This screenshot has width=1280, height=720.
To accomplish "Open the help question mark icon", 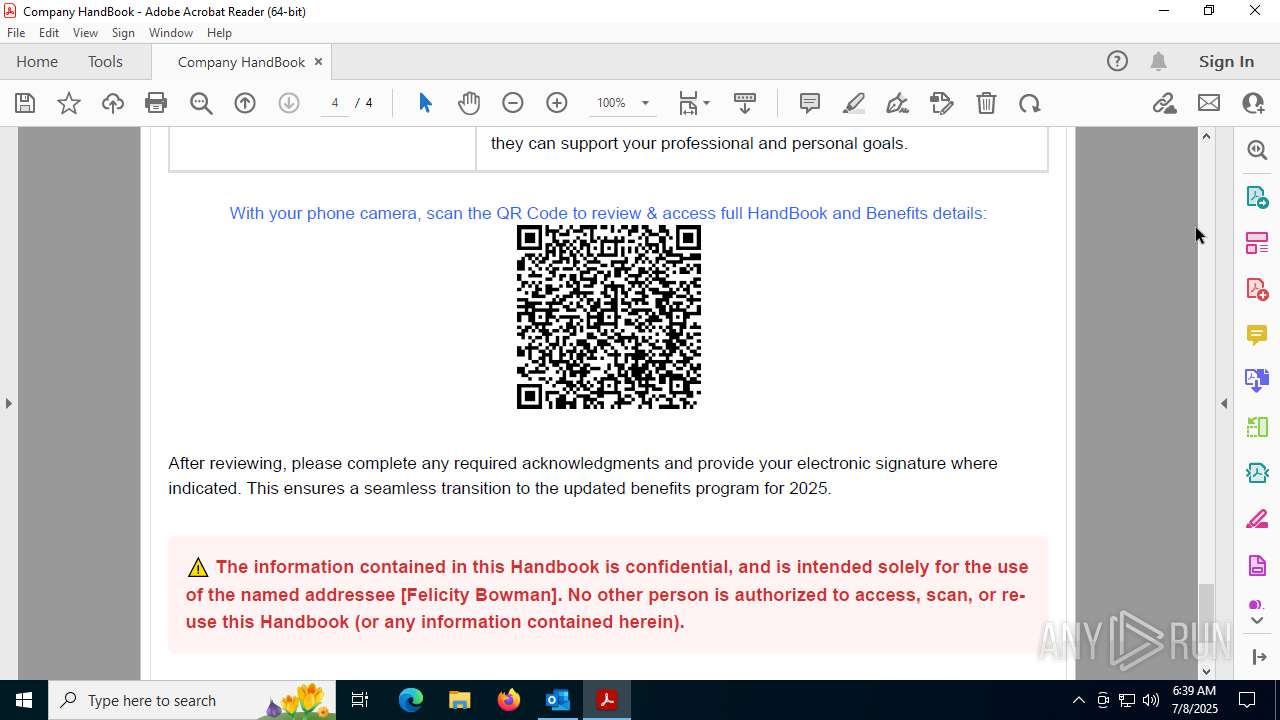I will point(1117,61).
